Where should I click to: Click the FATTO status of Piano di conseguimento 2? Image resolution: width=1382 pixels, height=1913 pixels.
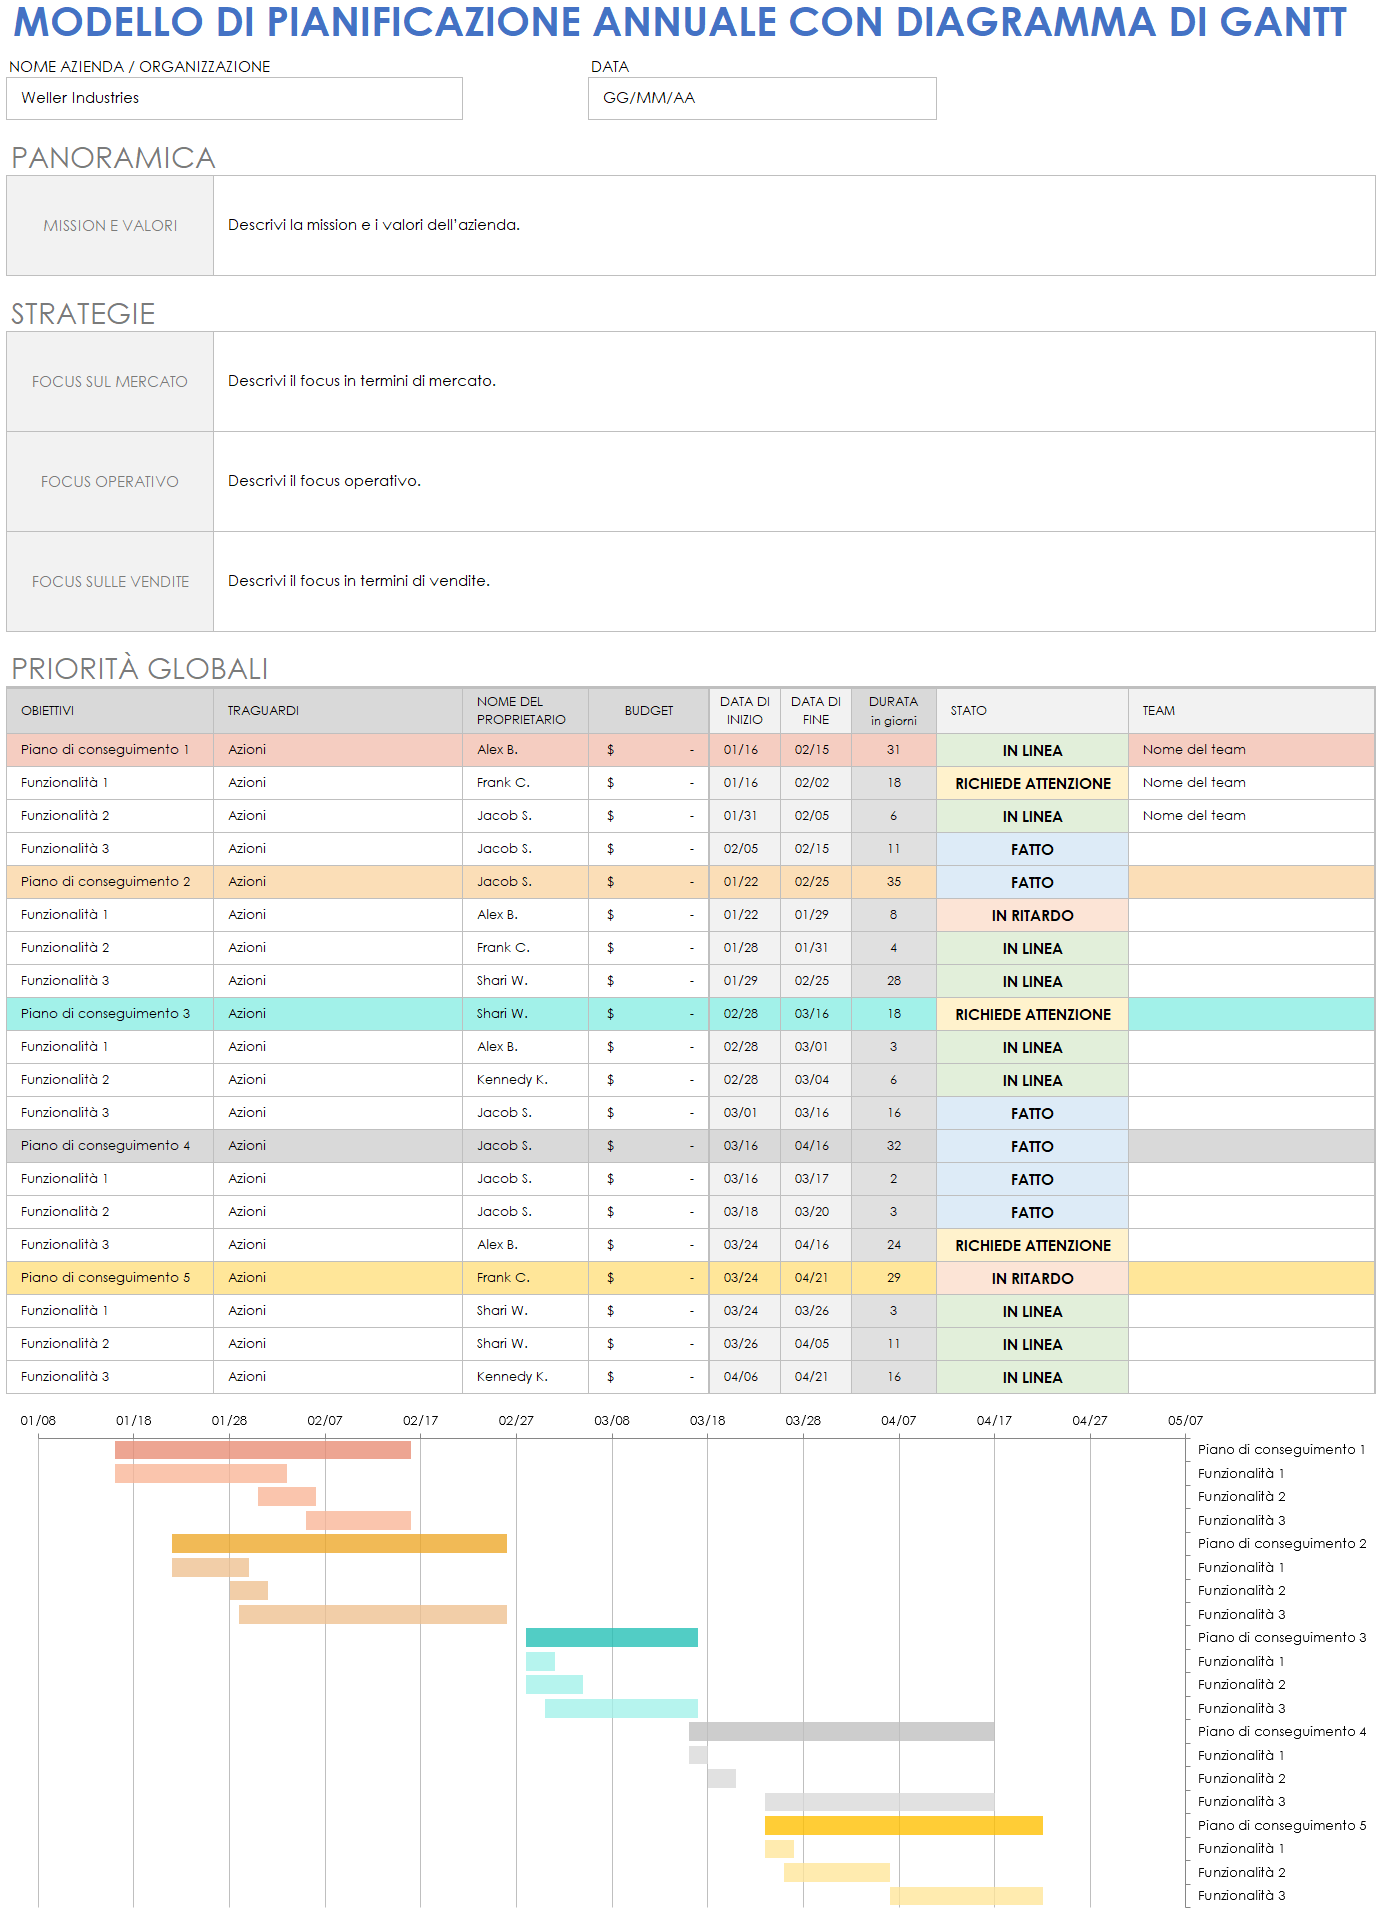[1032, 882]
